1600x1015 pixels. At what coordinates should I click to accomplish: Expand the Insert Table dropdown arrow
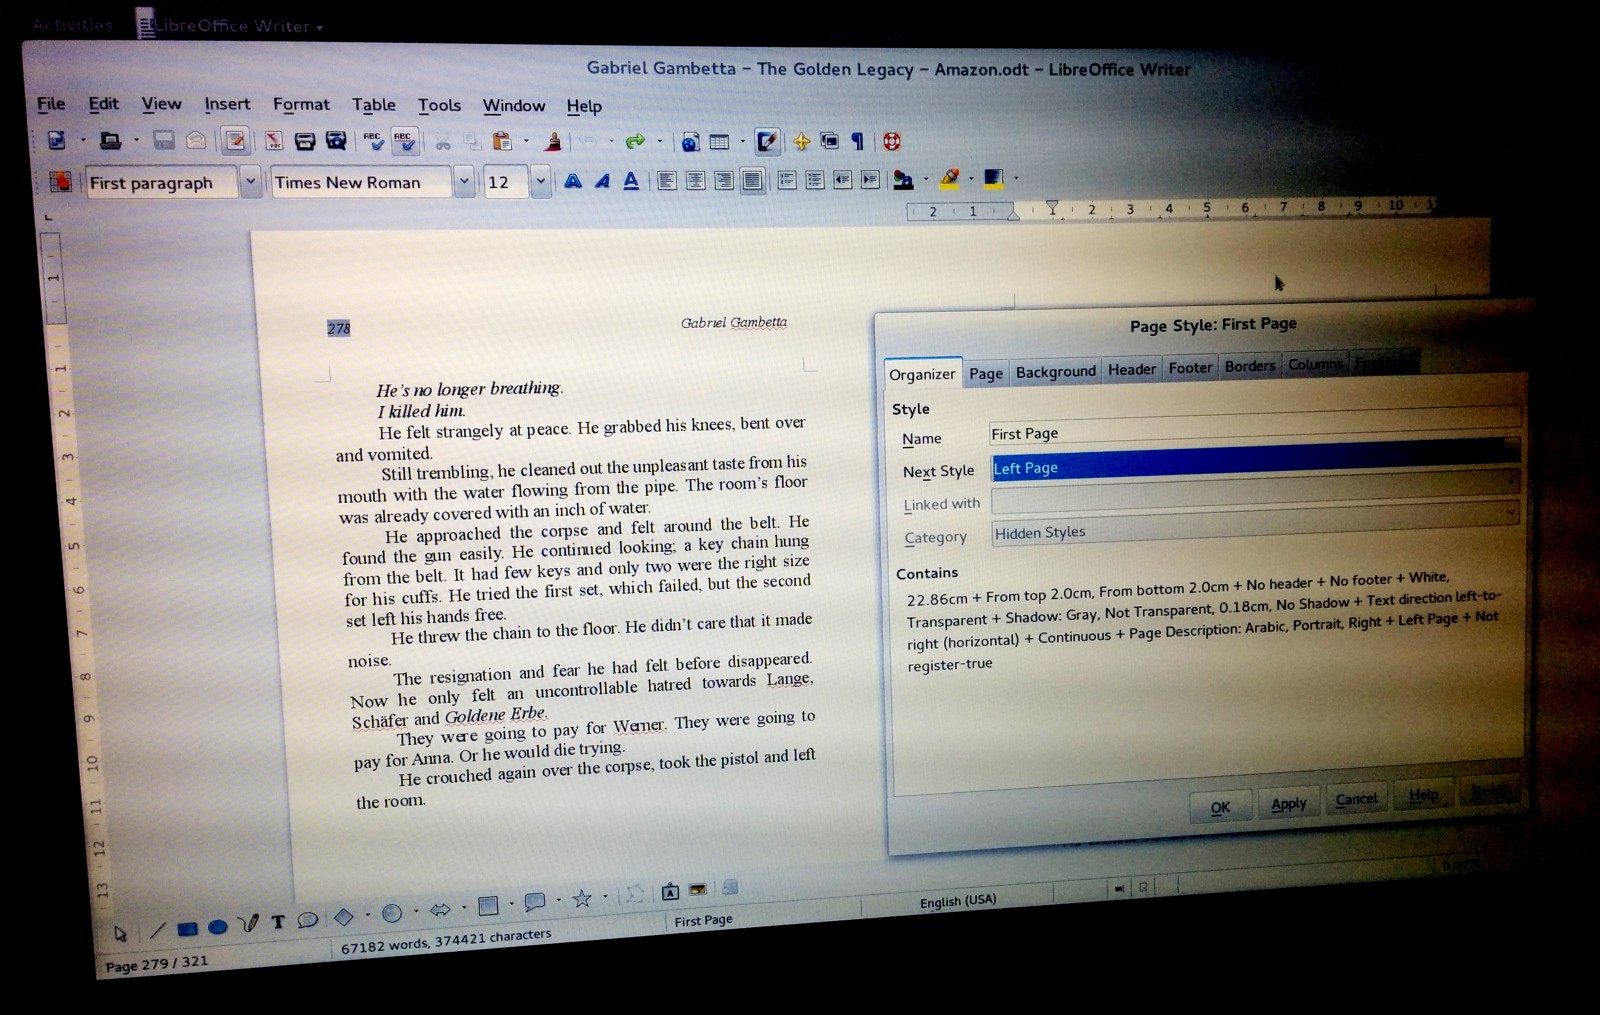742,142
